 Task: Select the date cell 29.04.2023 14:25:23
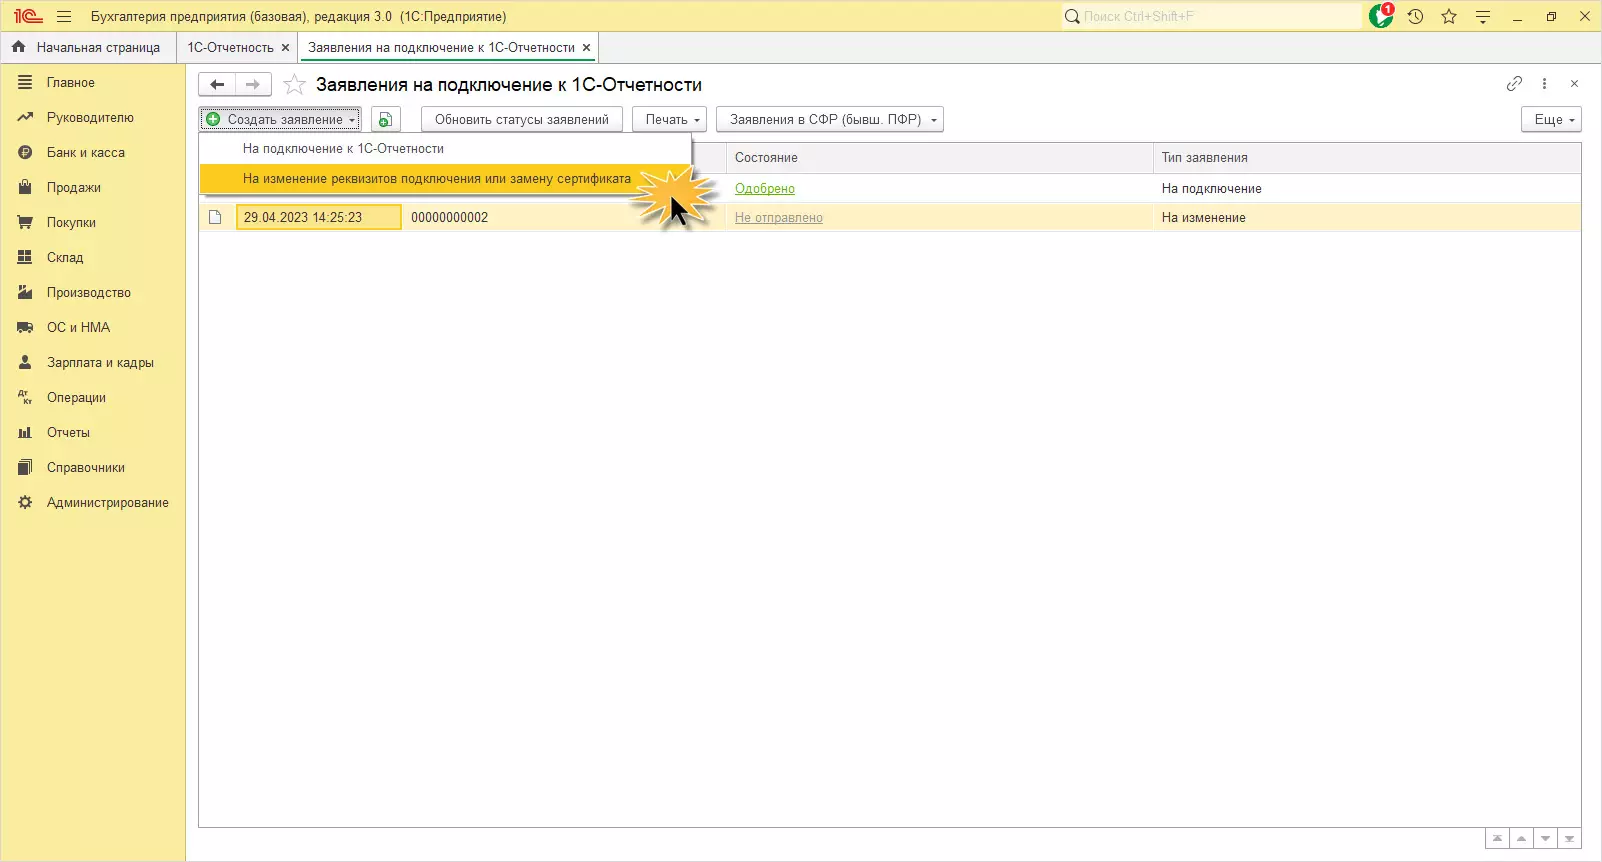[x=319, y=217]
